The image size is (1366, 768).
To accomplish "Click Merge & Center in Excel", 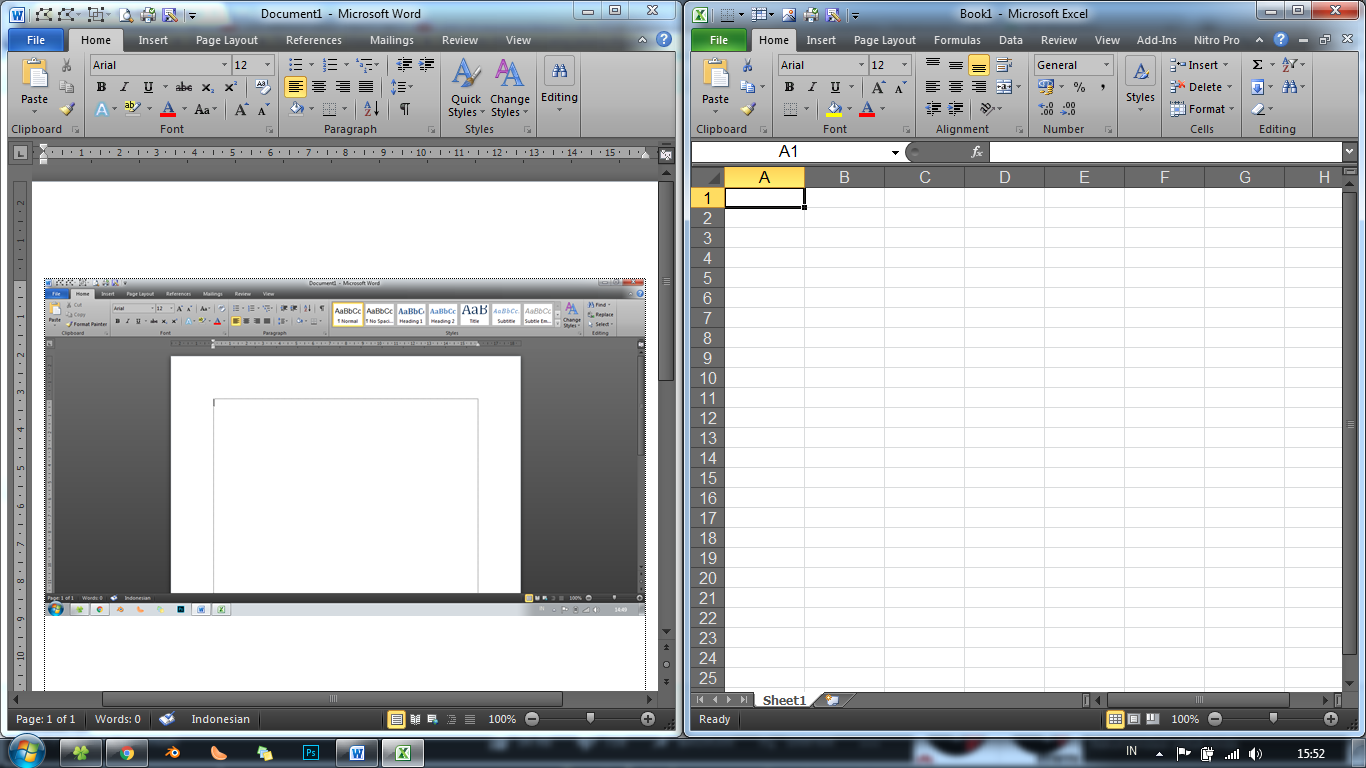I will pyautogui.click(x=1004, y=87).
